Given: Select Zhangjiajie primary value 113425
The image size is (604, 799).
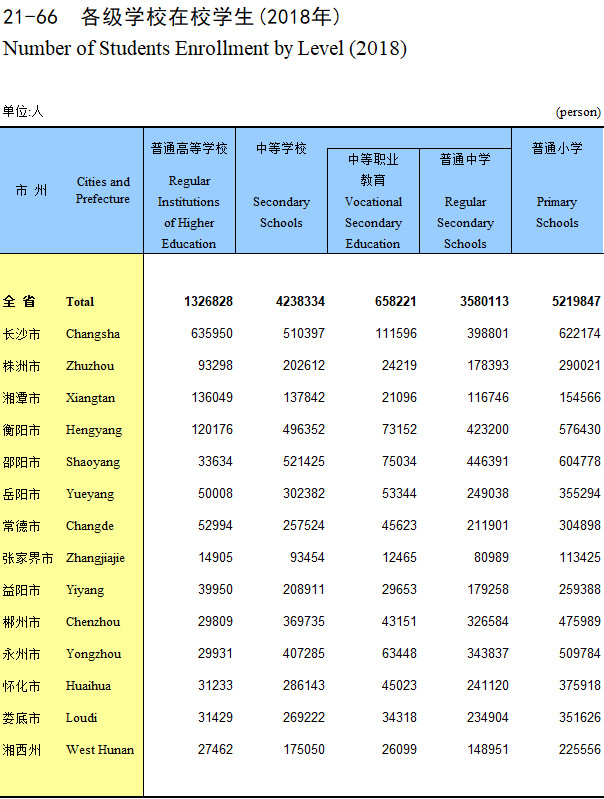Looking at the screenshot, I should [x=580, y=557].
